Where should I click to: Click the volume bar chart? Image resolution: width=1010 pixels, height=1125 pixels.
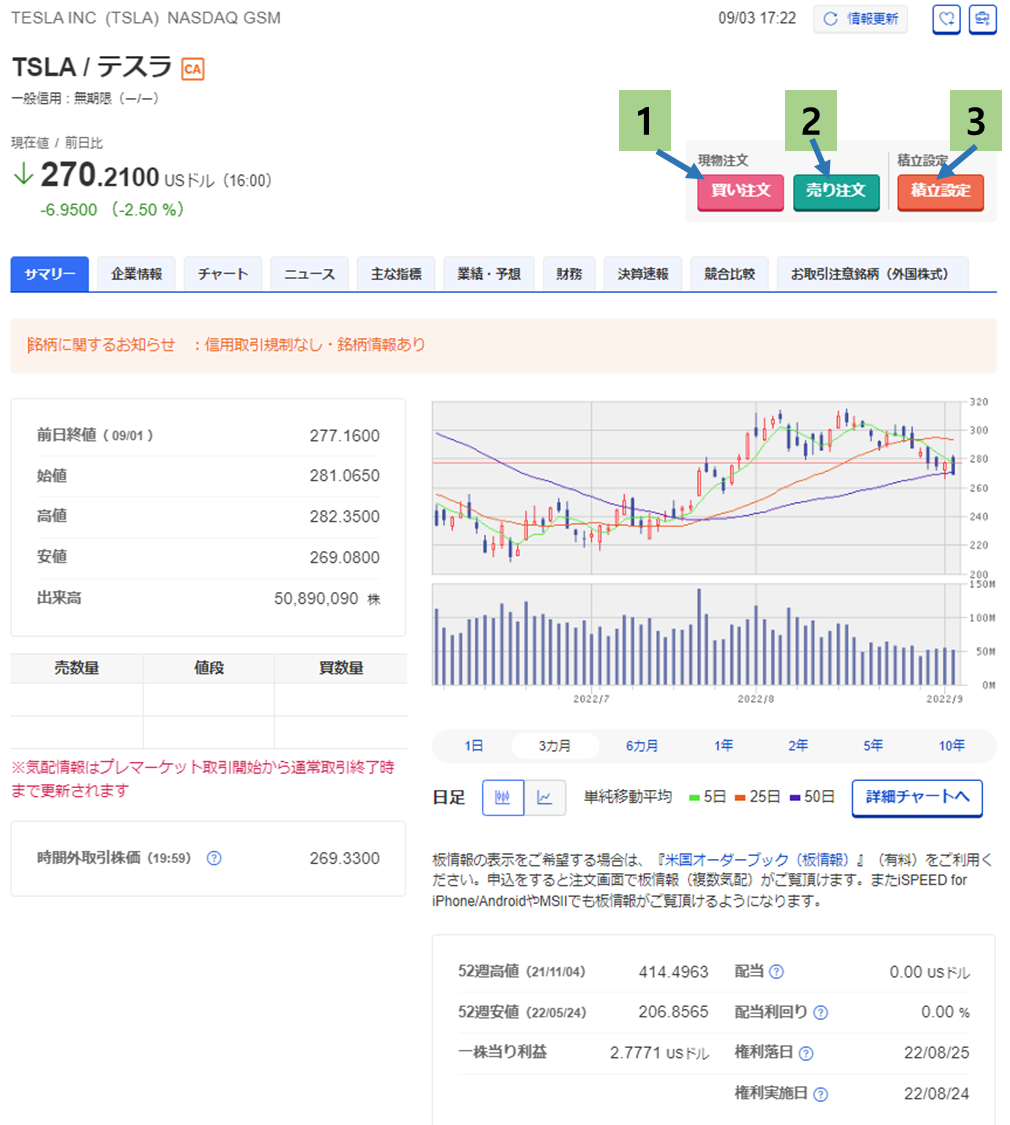(697, 635)
